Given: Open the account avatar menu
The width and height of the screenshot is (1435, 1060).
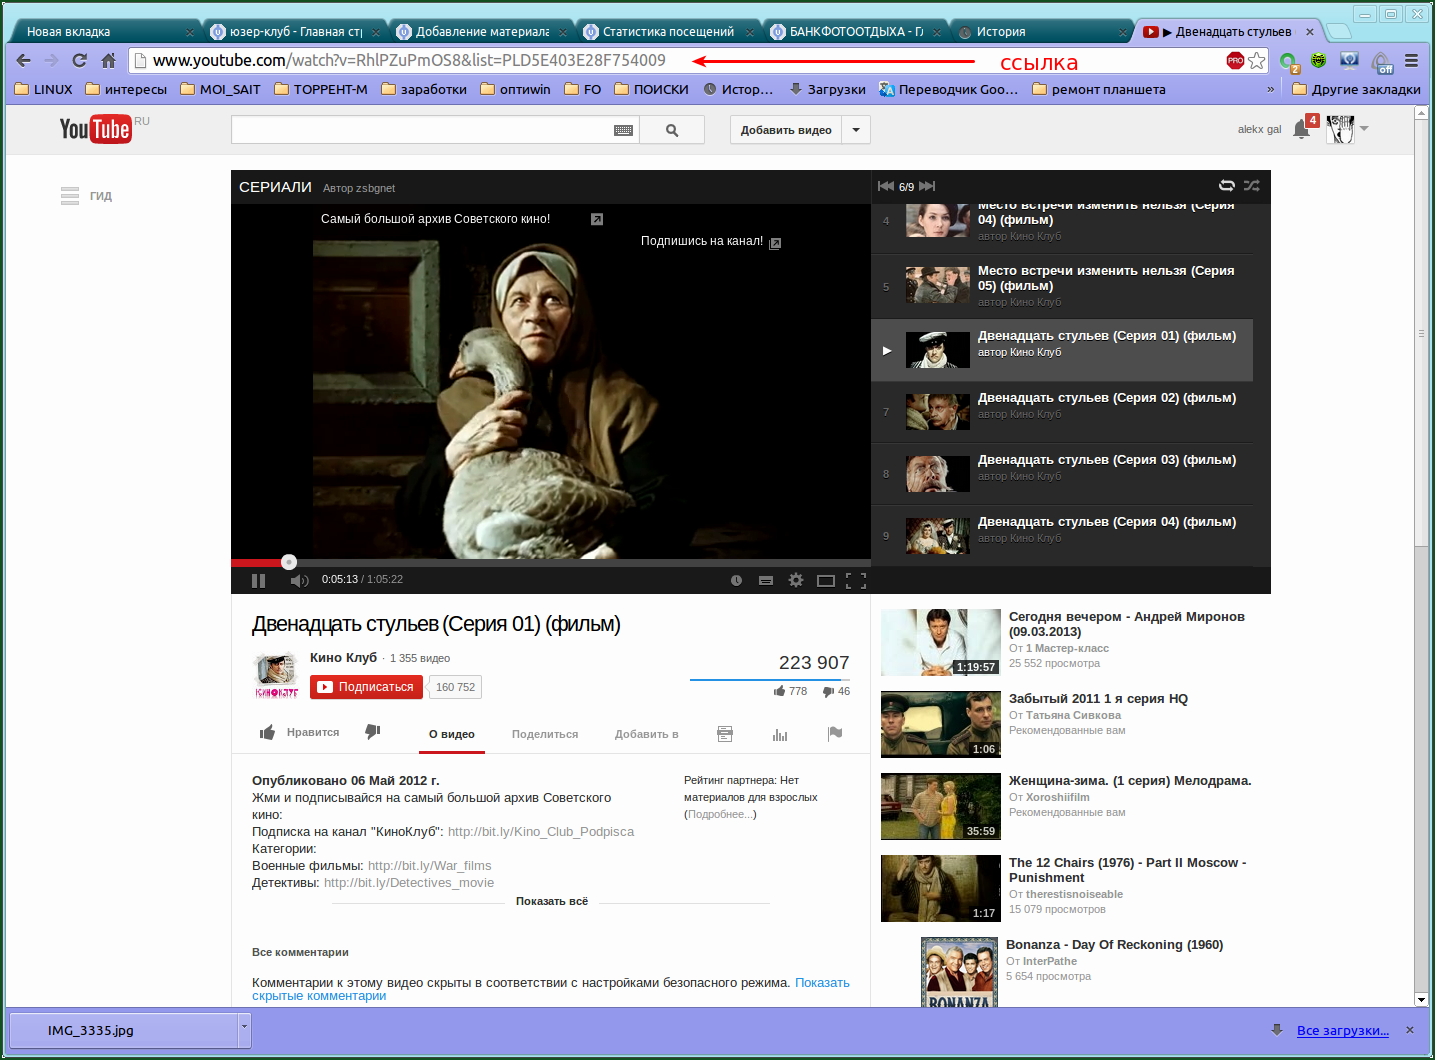Looking at the screenshot, I should click(1340, 129).
